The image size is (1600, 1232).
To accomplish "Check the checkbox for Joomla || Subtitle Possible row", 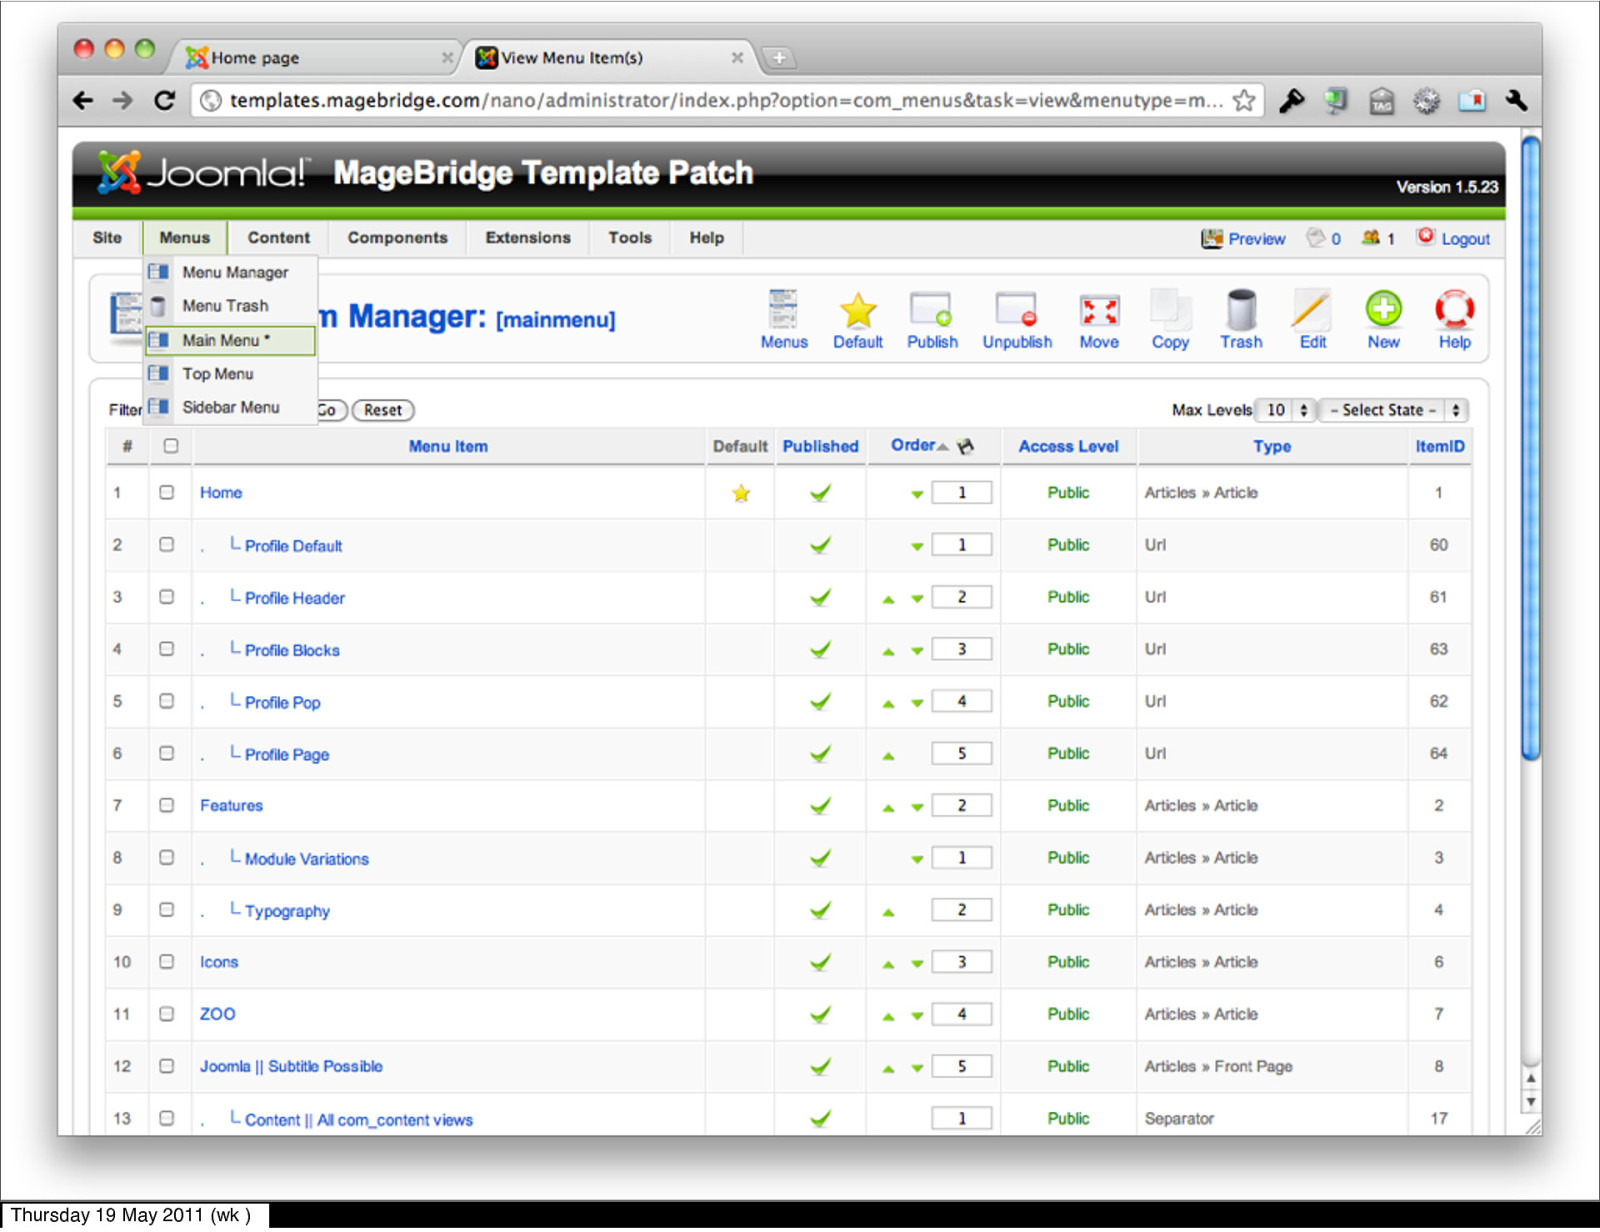I will [x=167, y=1066].
